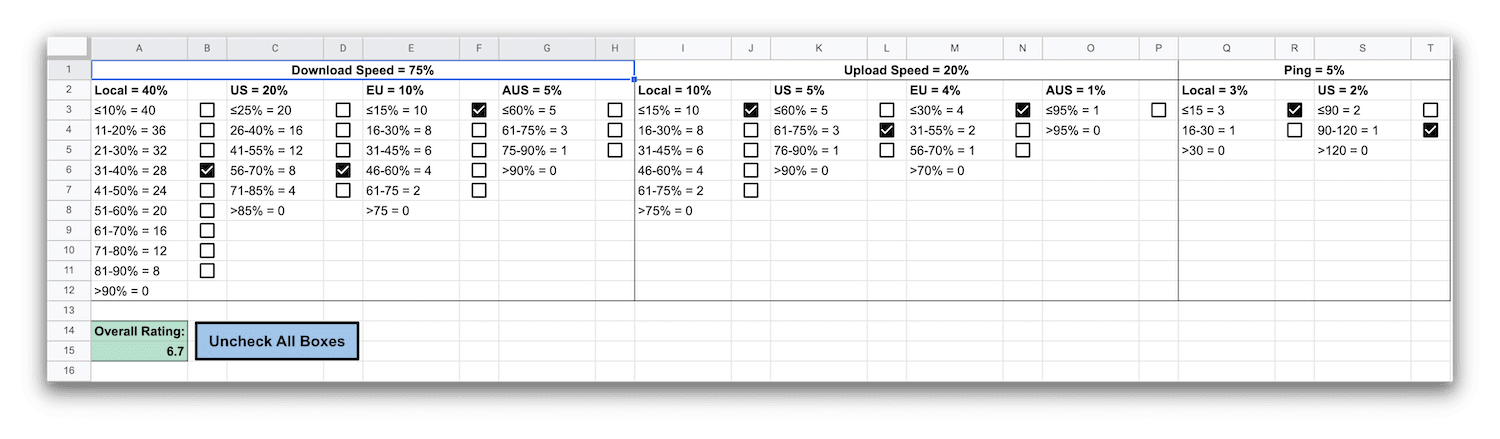Uncheck the EU upload ≤30% = 4 checkbox
This screenshot has width=1500, height=439.
click(1023, 110)
